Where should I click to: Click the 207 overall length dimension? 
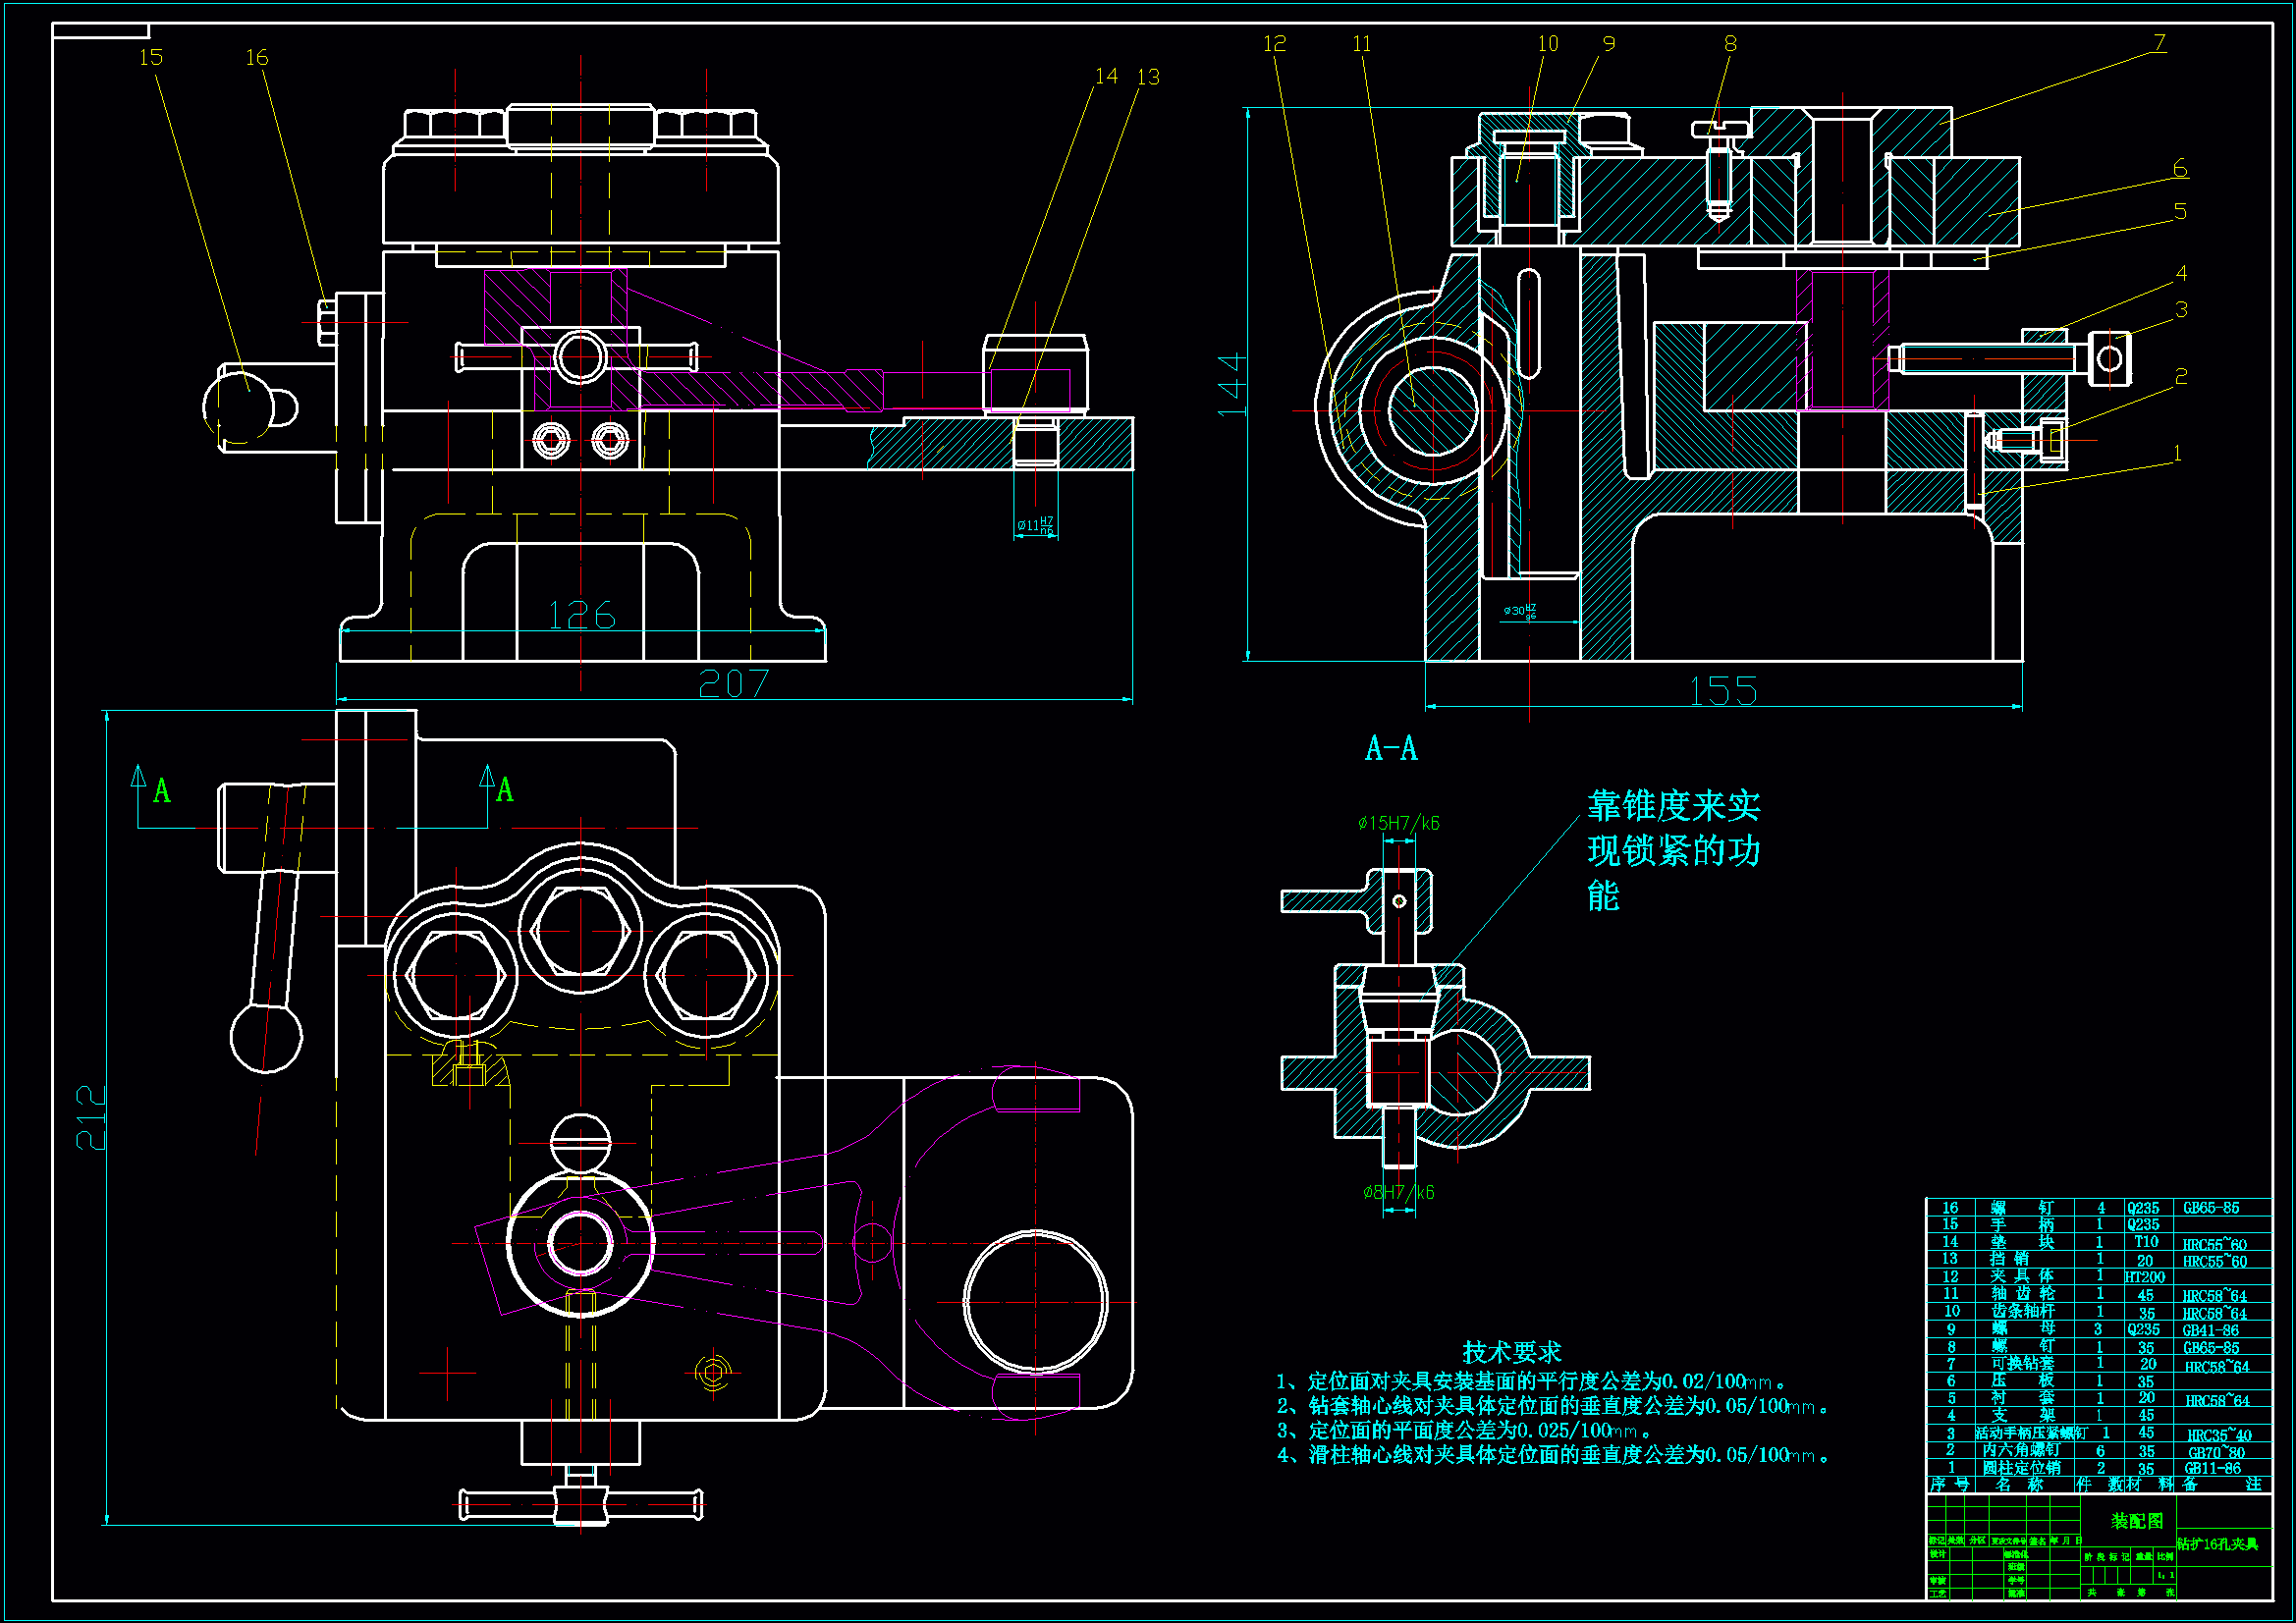pos(733,683)
